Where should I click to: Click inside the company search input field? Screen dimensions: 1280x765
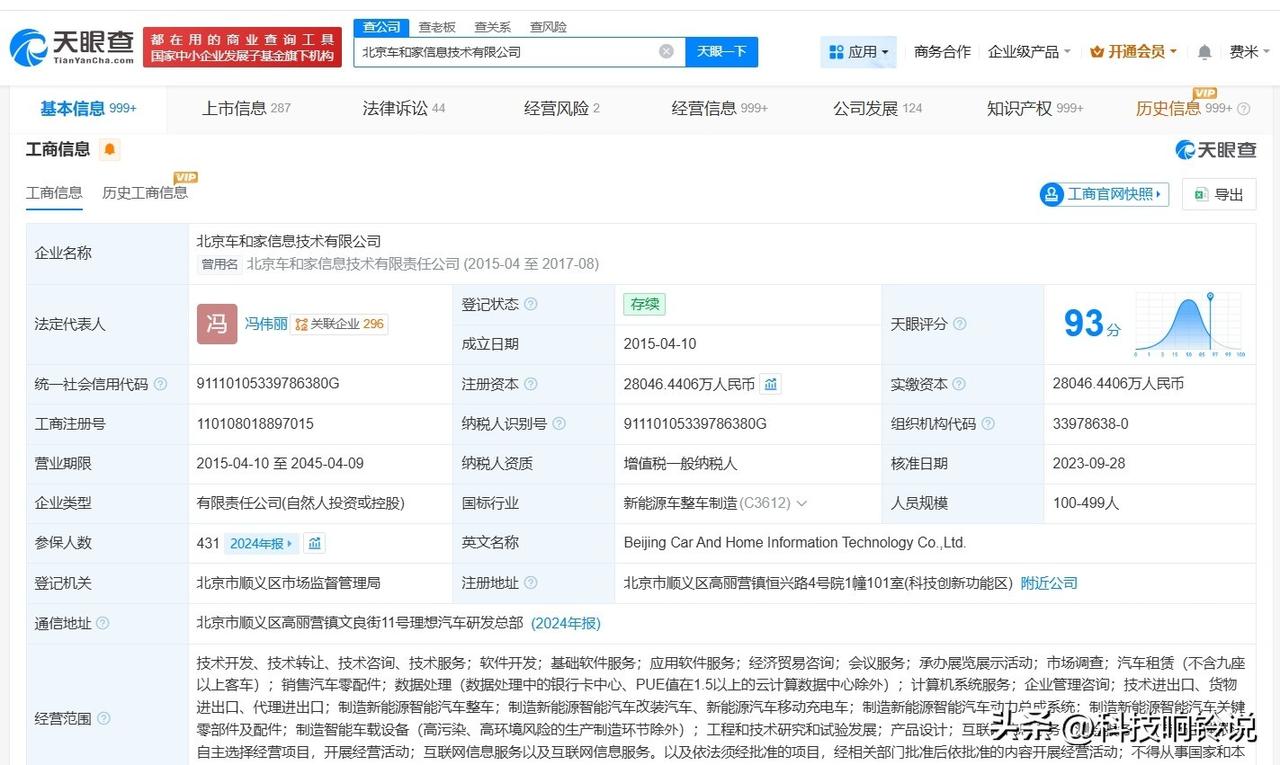(x=500, y=51)
